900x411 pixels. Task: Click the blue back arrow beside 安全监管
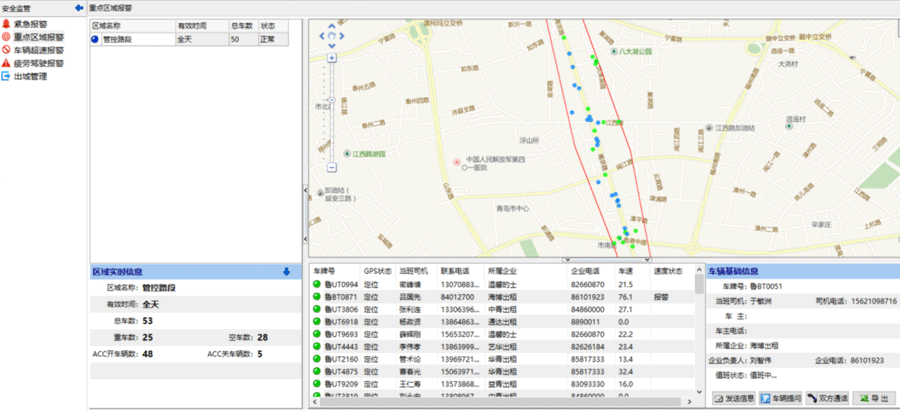click(79, 7)
